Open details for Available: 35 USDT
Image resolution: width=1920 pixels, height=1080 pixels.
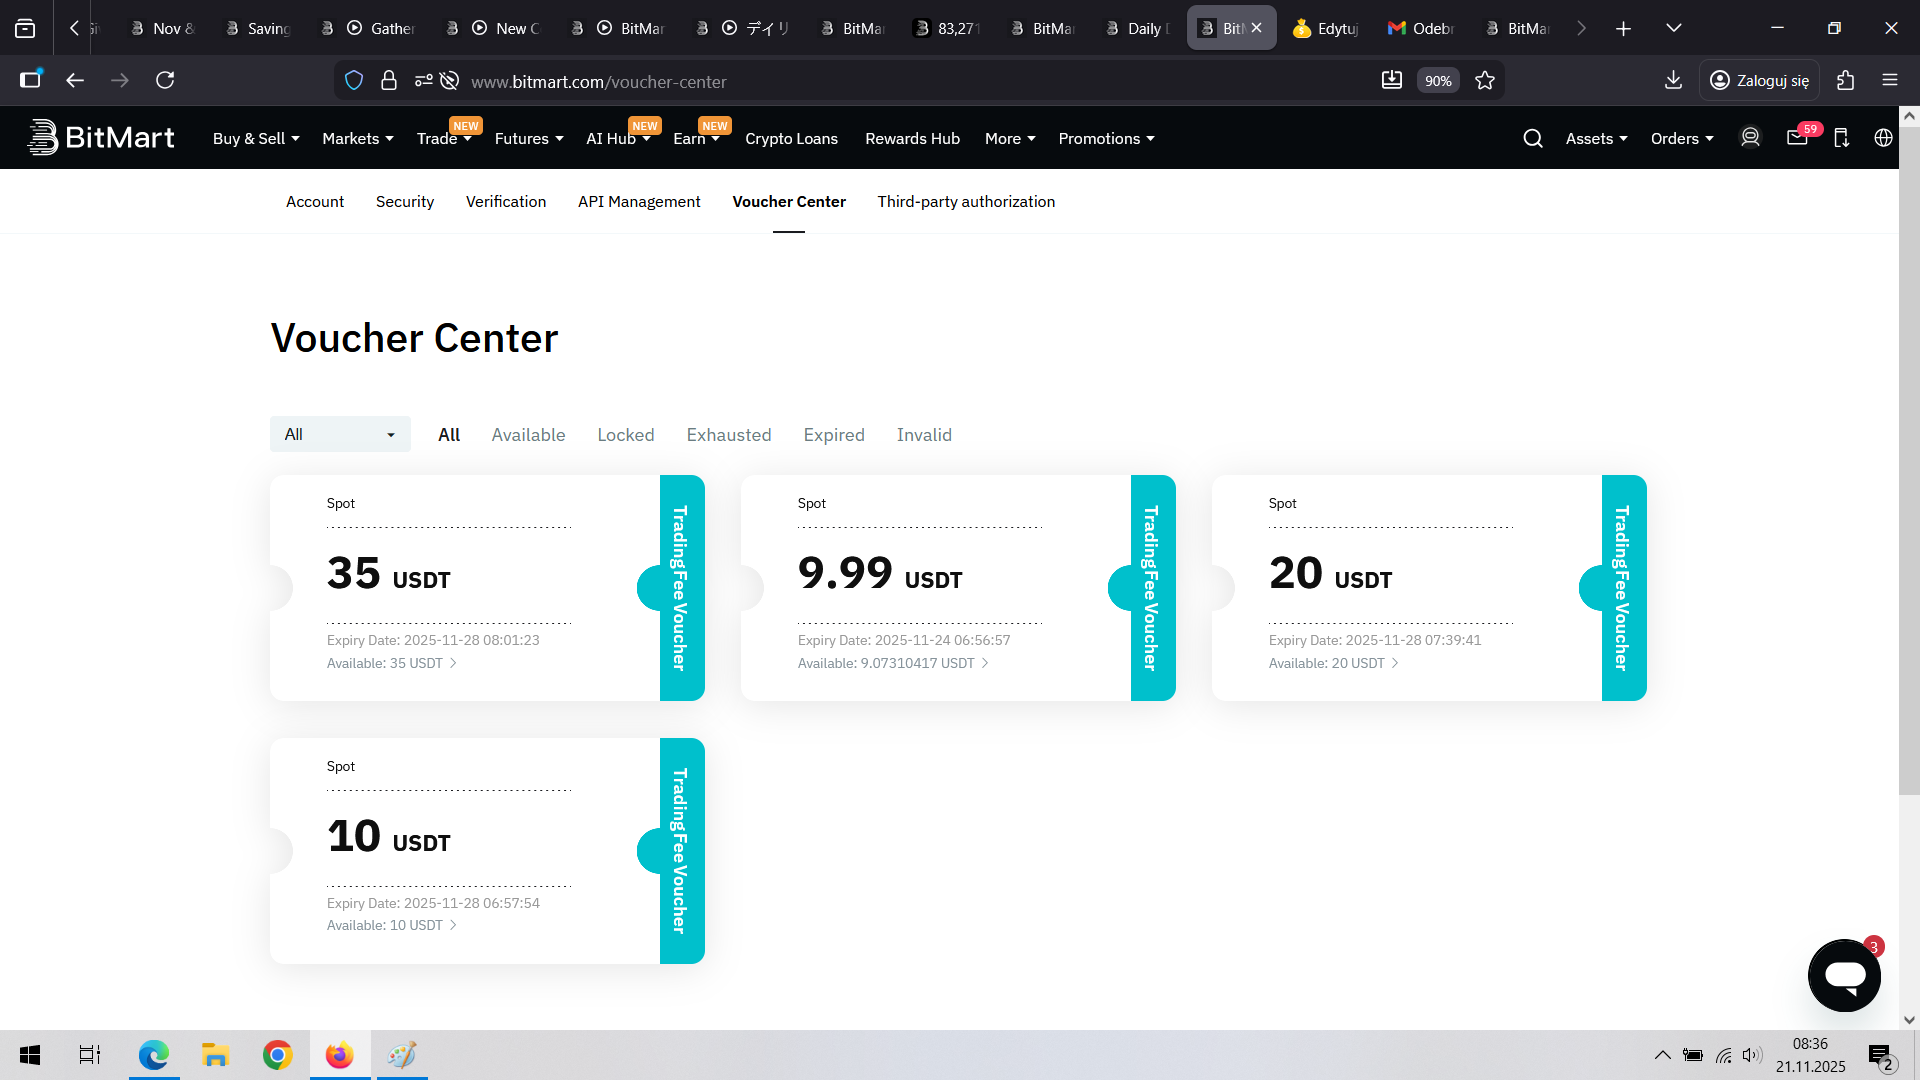click(392, 663)
